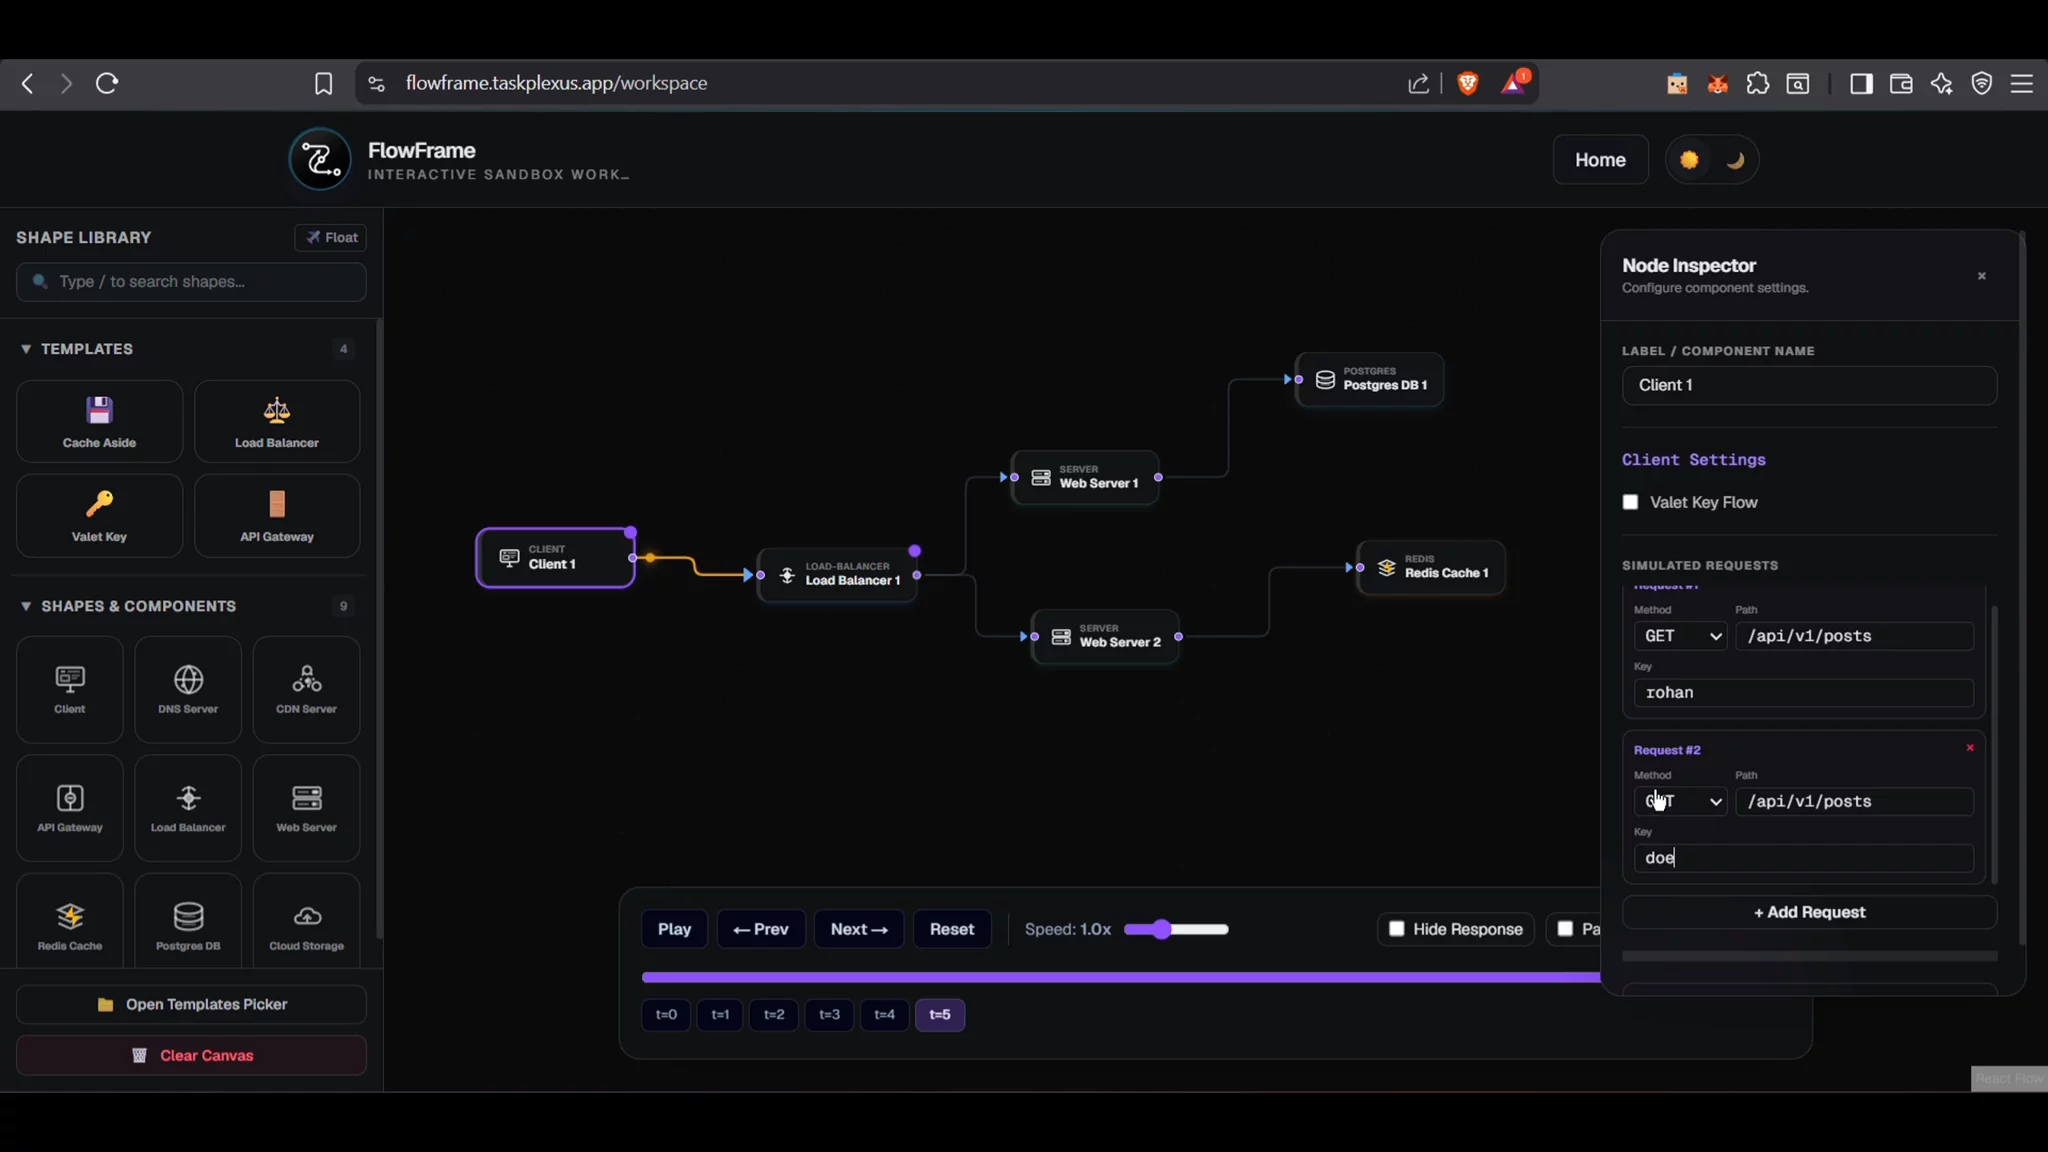
Task: Select the Load Balancer 1 node
Action: [838, 574]
